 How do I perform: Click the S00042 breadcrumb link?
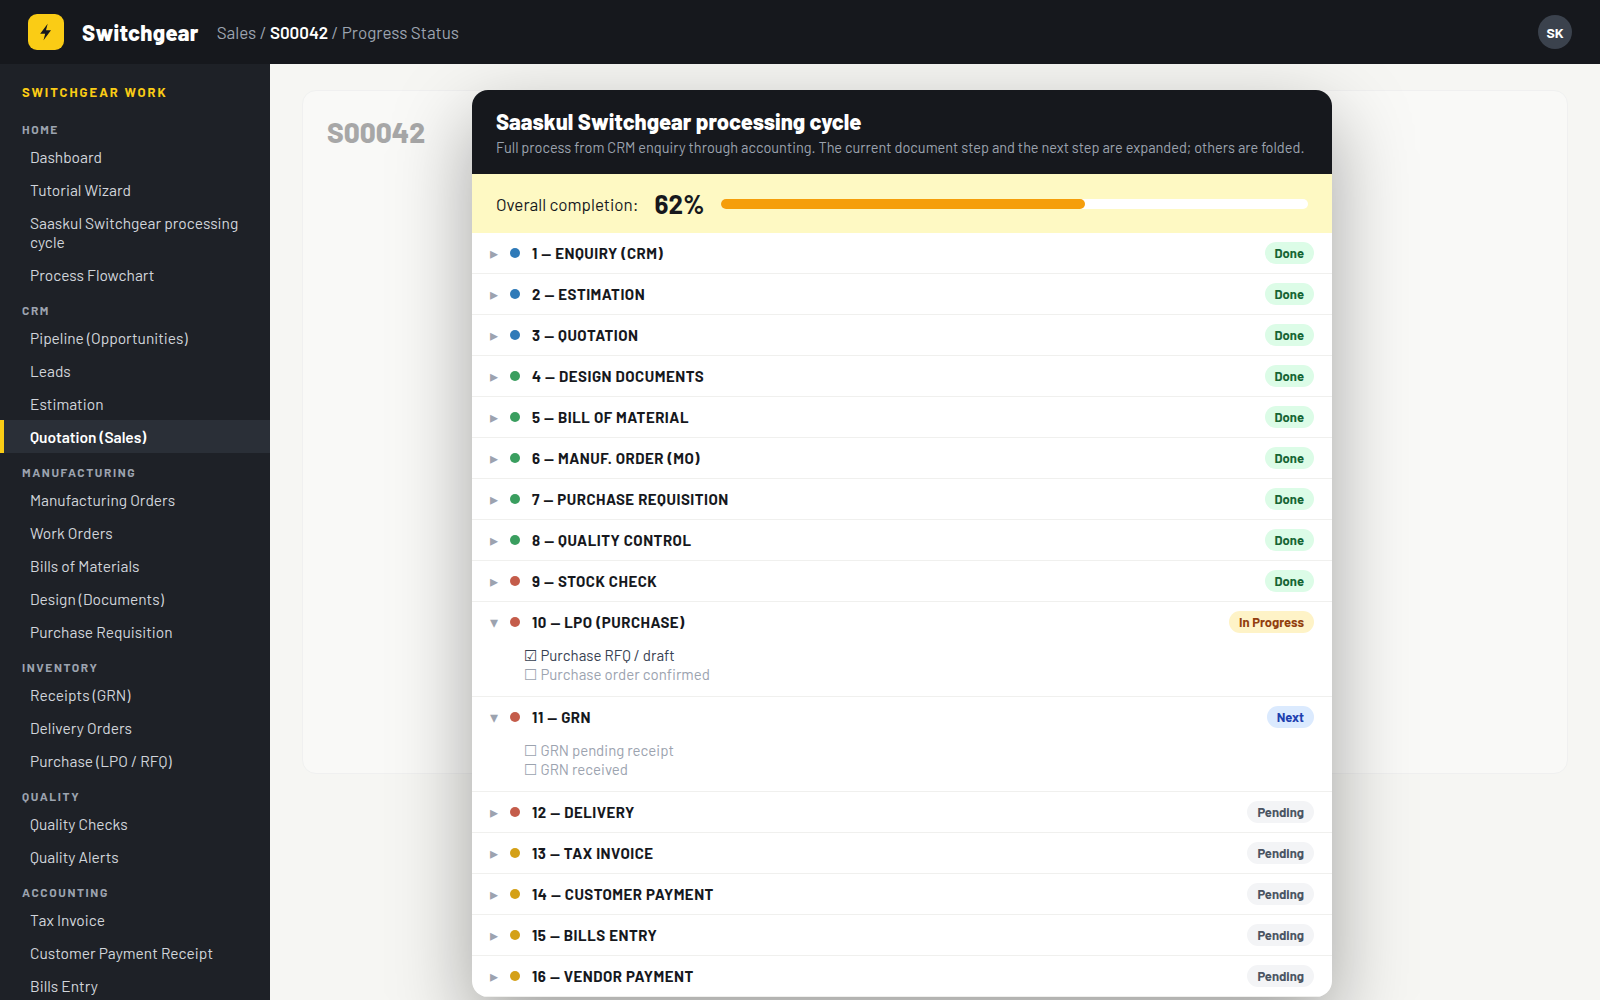click(x=299, y=33)
